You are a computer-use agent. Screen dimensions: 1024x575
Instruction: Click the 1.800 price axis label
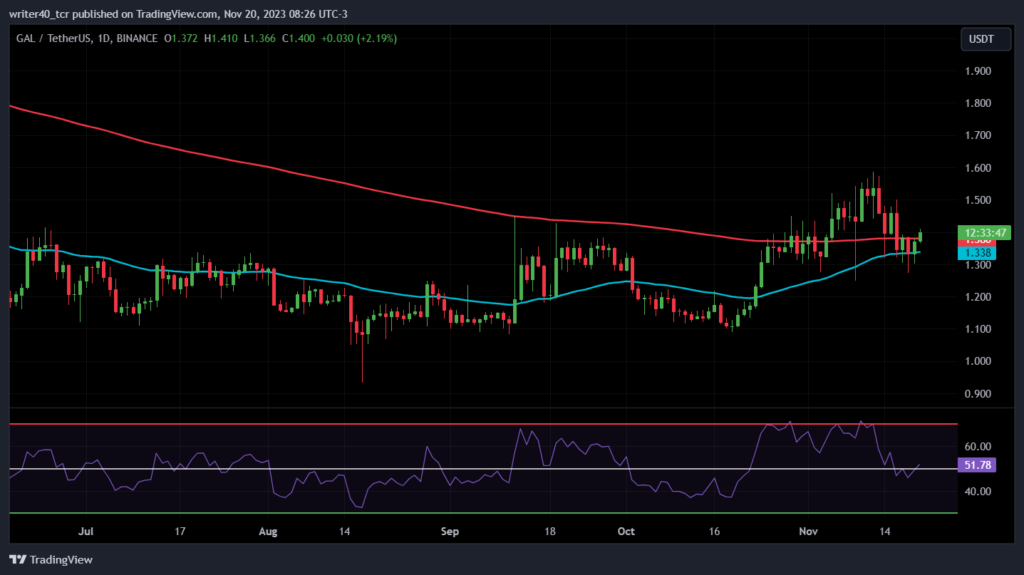tap(978, 103)
